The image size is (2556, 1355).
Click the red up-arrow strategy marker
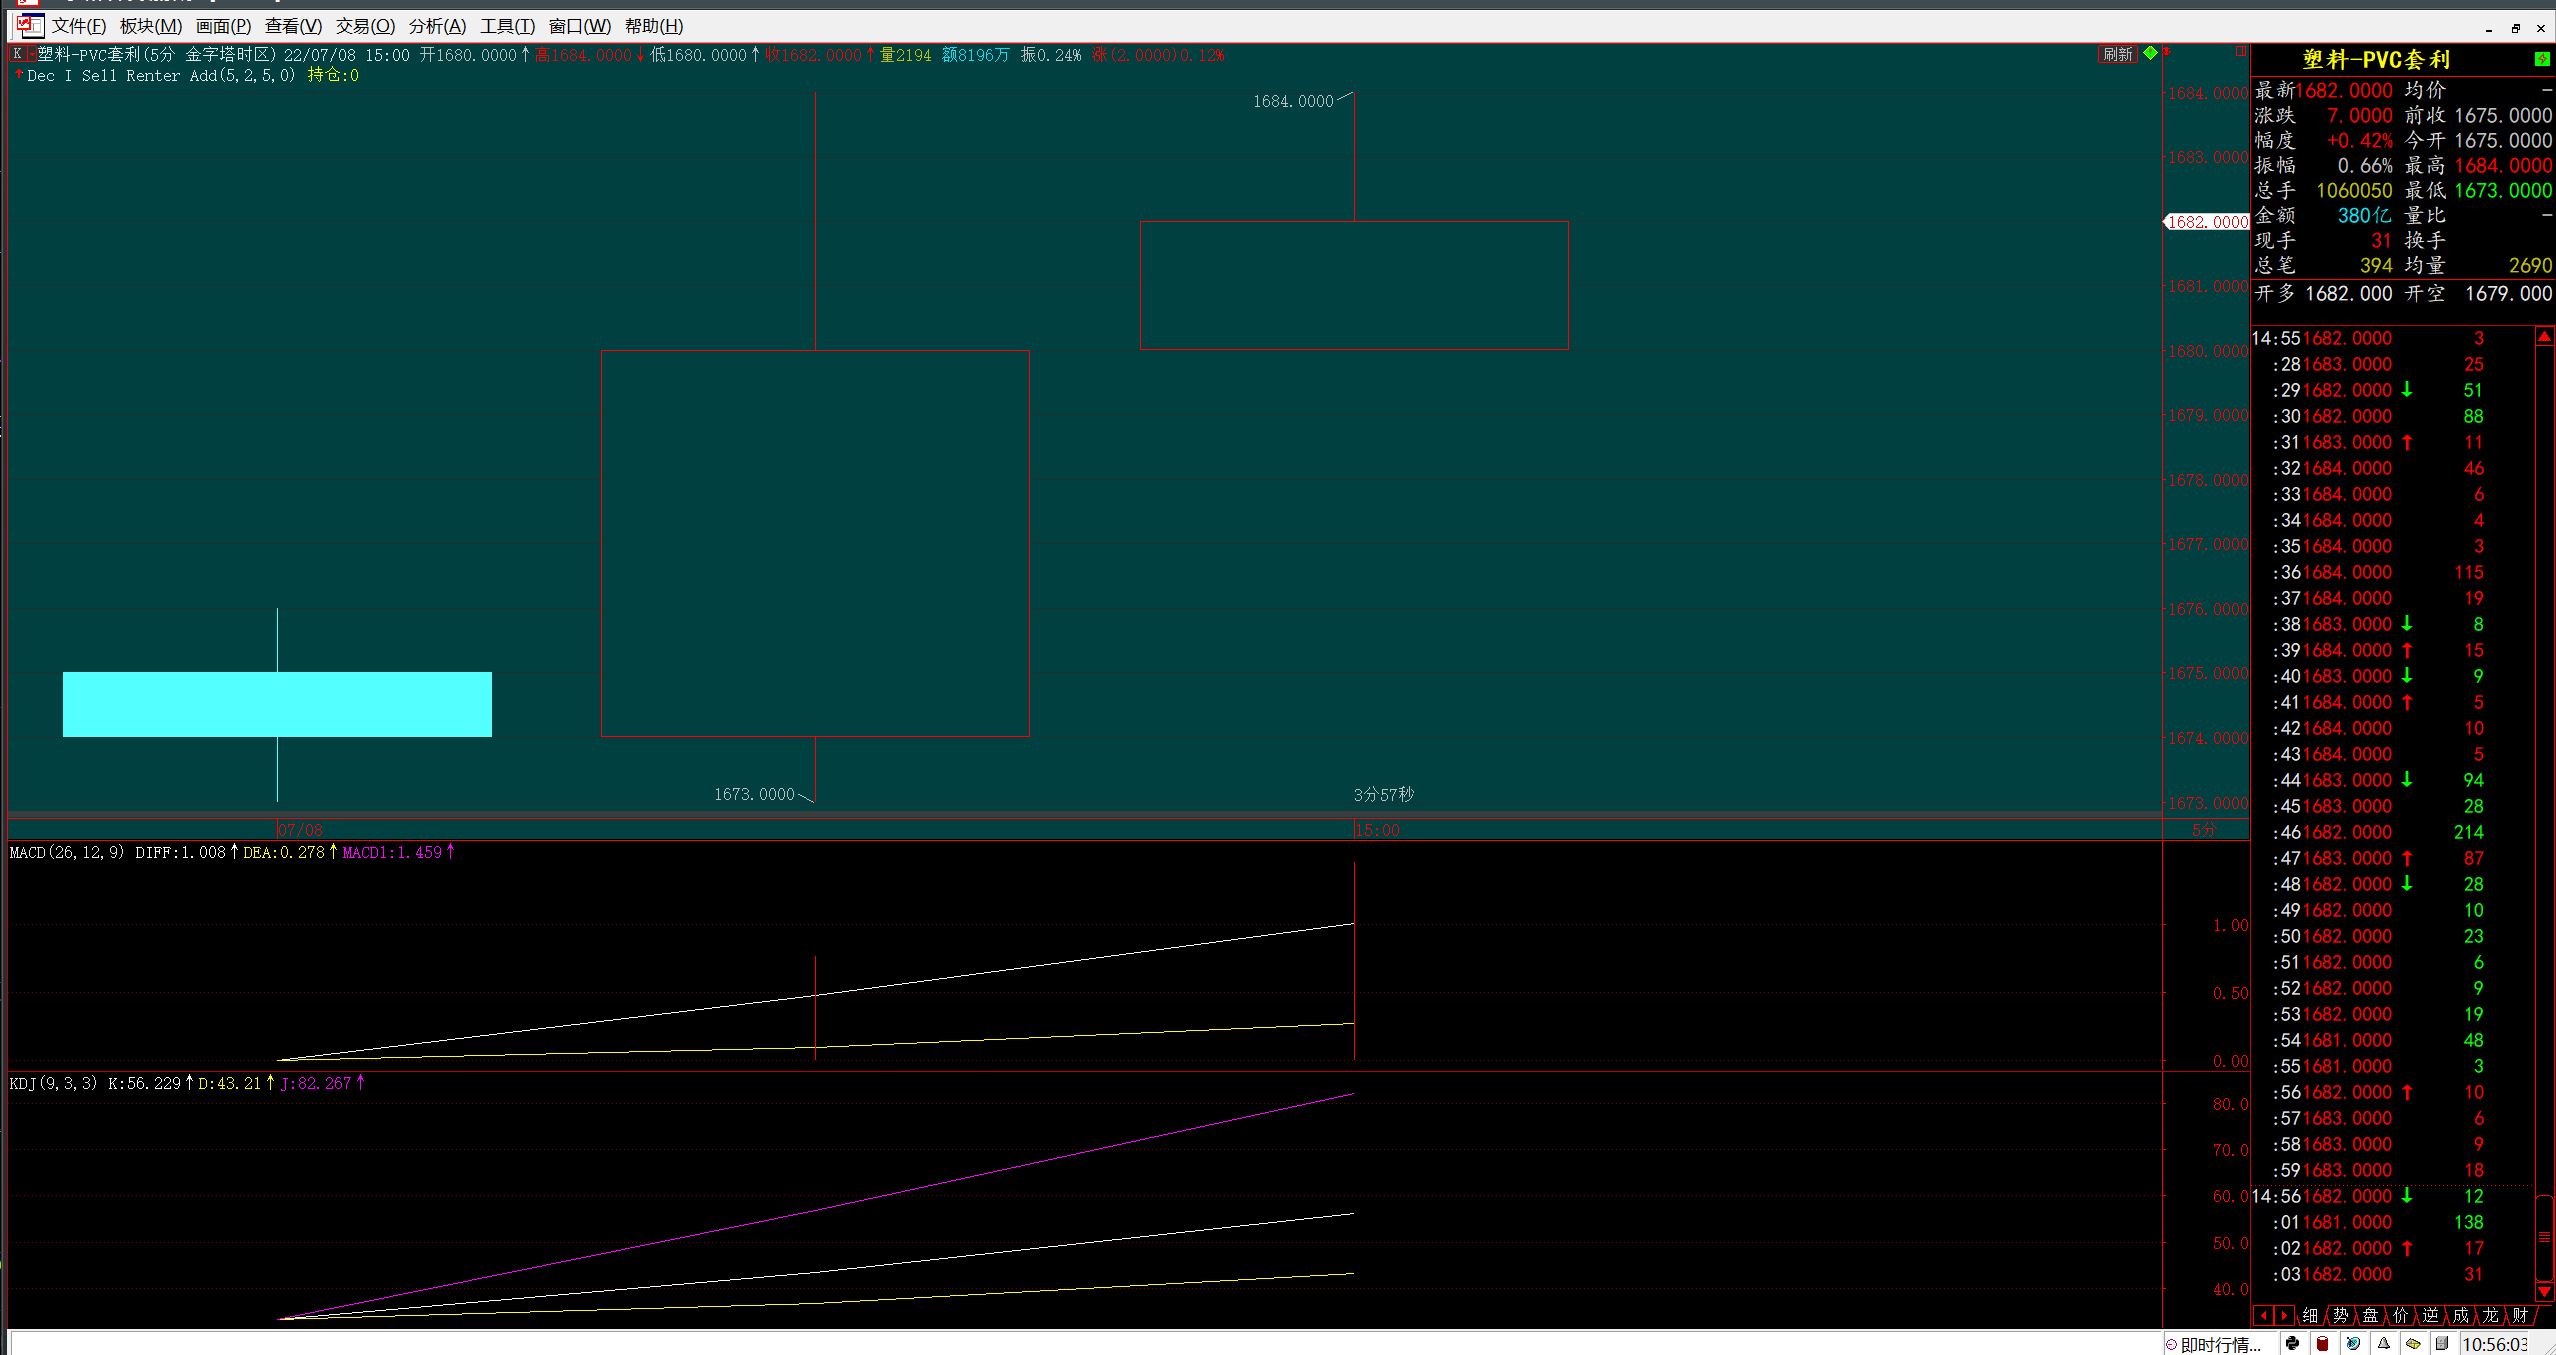tap(18, 74)
